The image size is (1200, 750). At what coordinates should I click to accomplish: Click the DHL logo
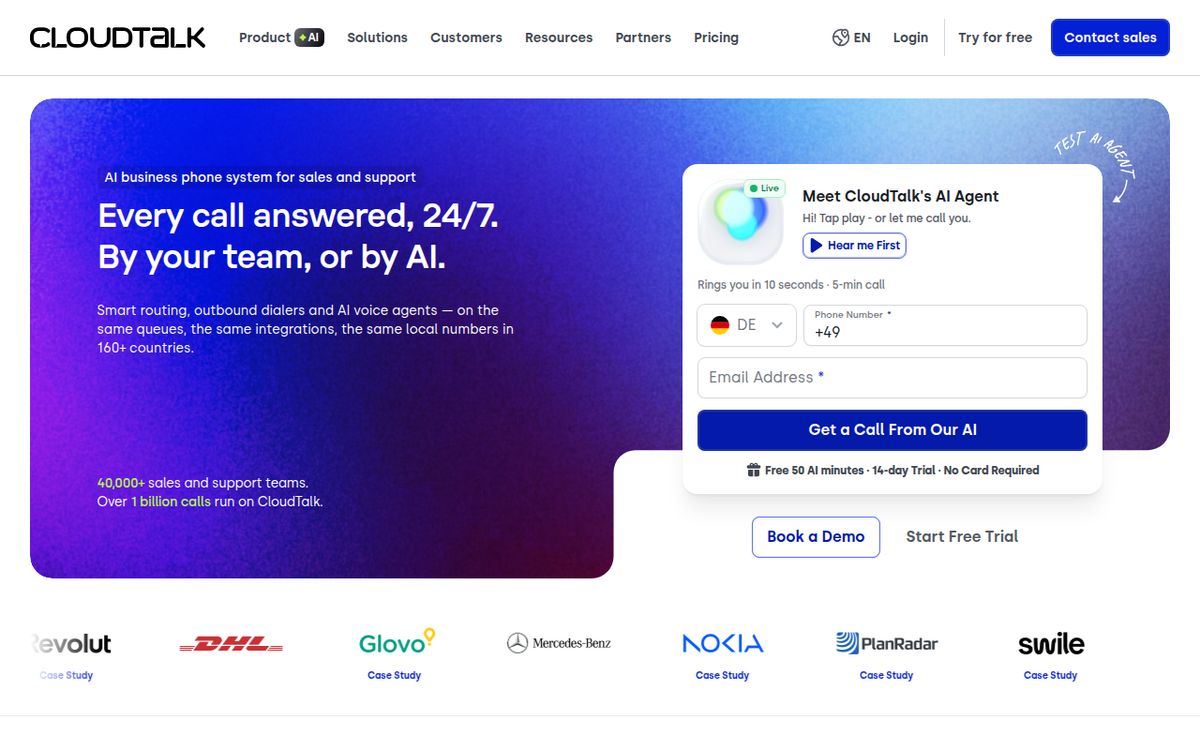pos(231,644)
